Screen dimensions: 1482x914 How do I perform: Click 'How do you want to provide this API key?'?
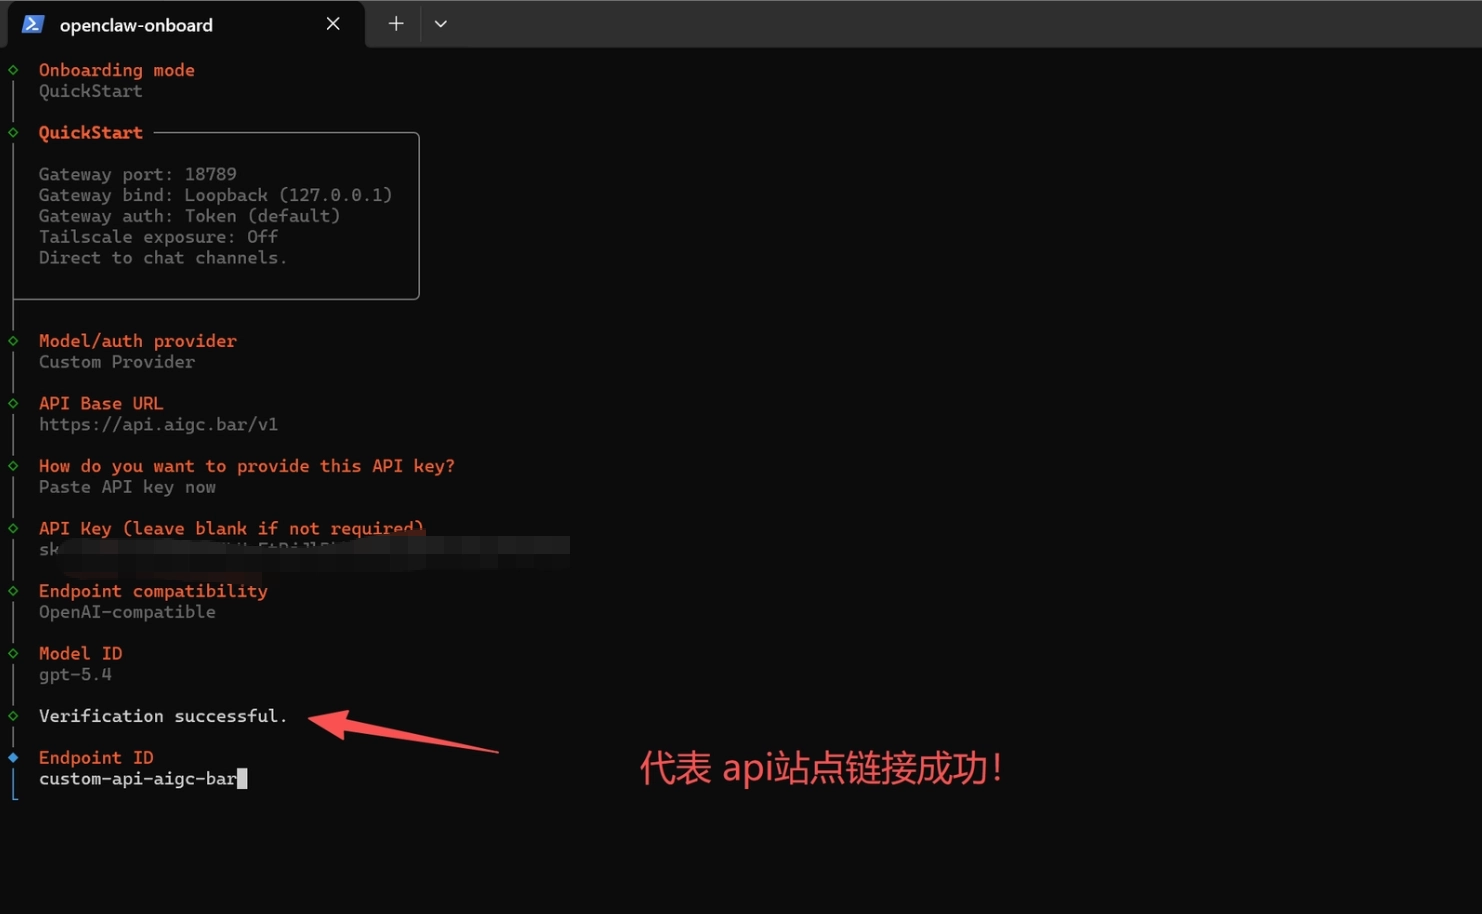click(247, 466)
